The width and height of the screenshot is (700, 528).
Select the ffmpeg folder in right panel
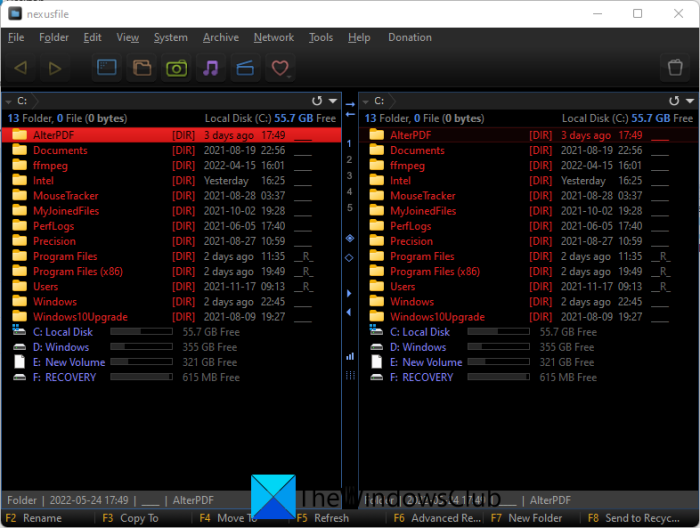(x=529, y=166)
